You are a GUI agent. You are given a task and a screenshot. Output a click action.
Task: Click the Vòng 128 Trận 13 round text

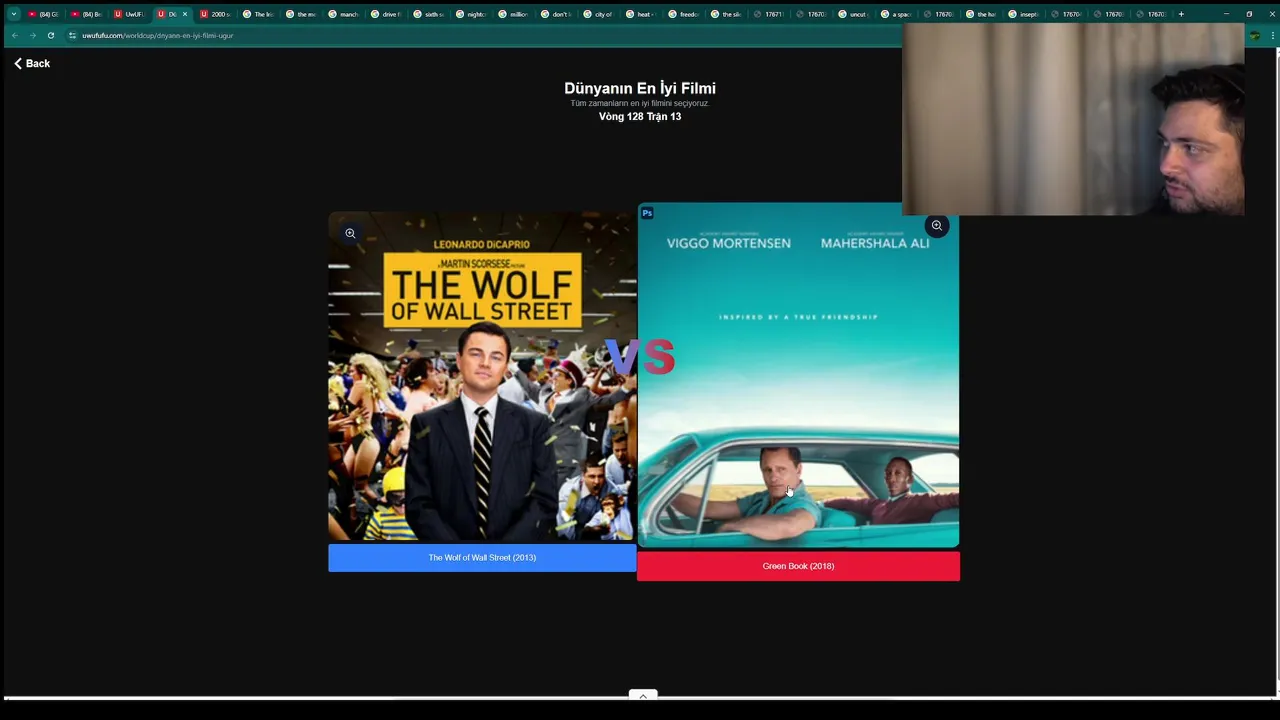640,117
